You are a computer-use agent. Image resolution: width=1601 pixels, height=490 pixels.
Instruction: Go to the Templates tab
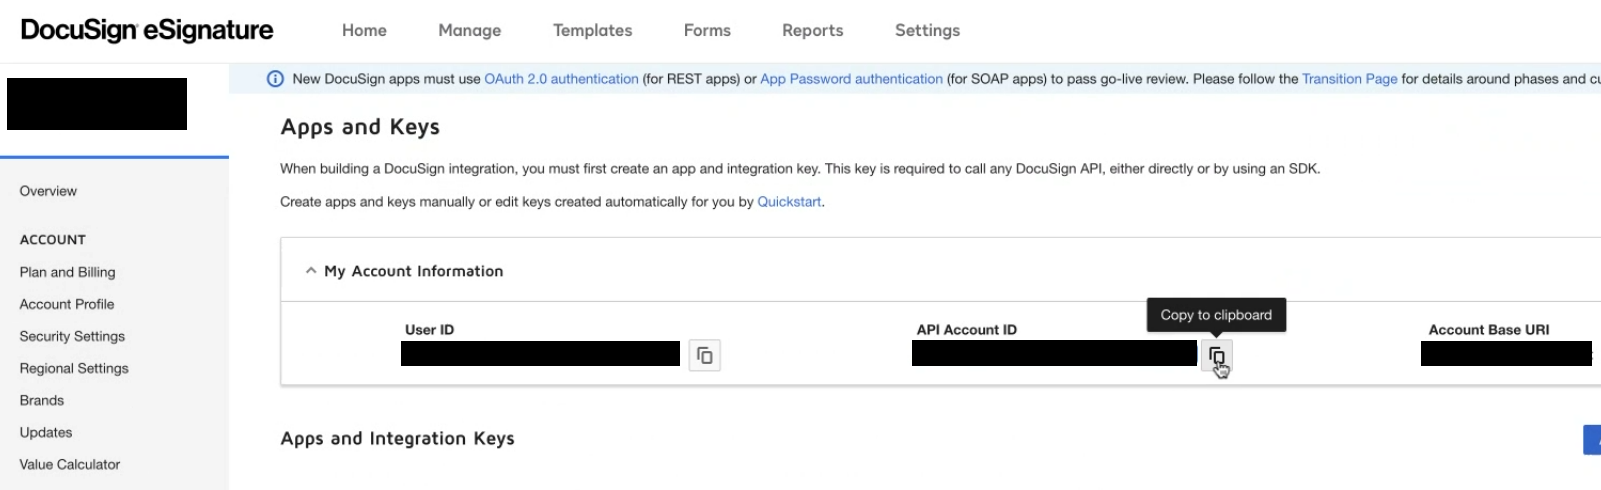[592, 31]
